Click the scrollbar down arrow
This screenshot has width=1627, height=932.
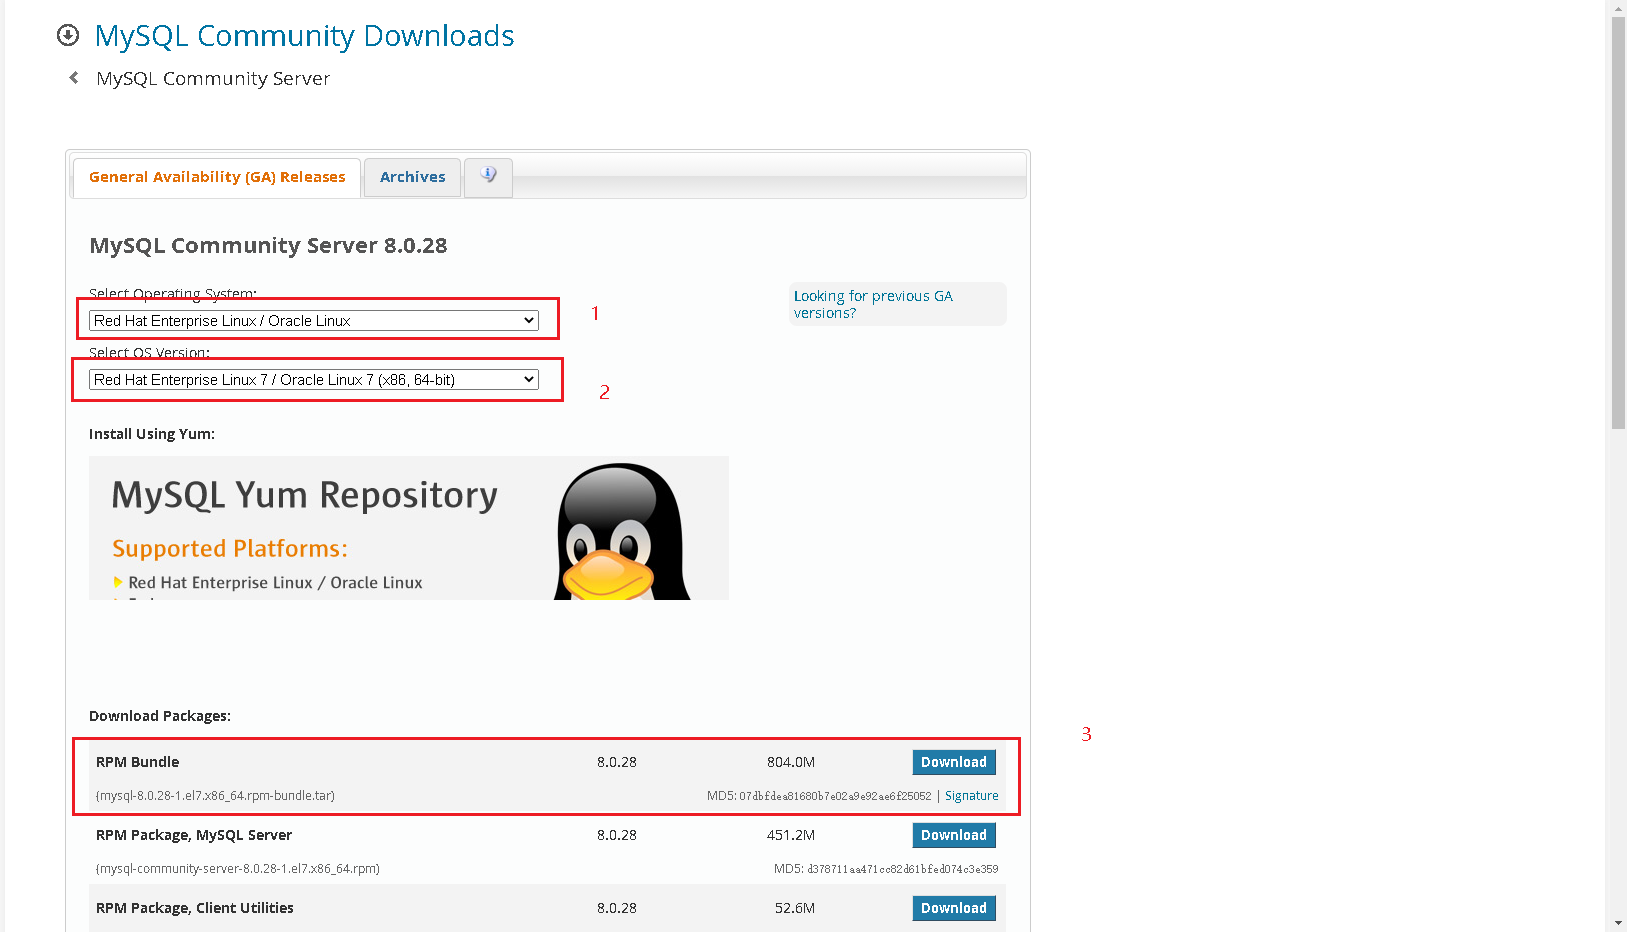[x=1618, y=923]
